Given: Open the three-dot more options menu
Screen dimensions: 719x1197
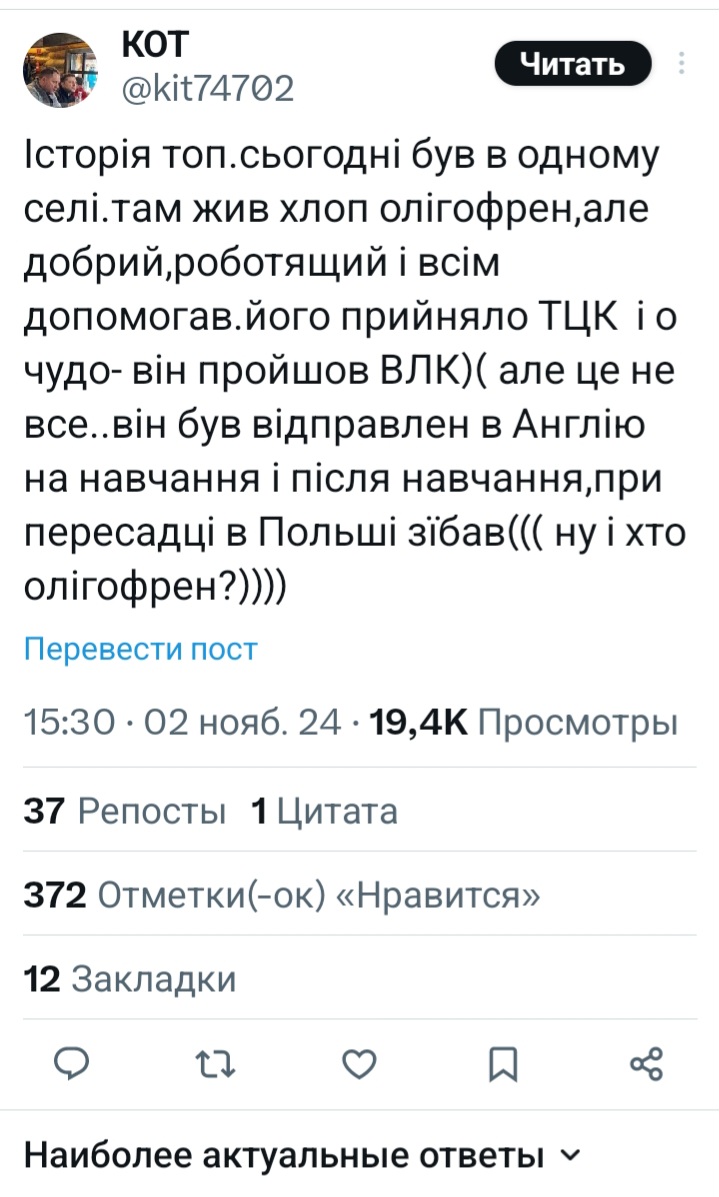Looking at the screenshot, I should [682, 65].
